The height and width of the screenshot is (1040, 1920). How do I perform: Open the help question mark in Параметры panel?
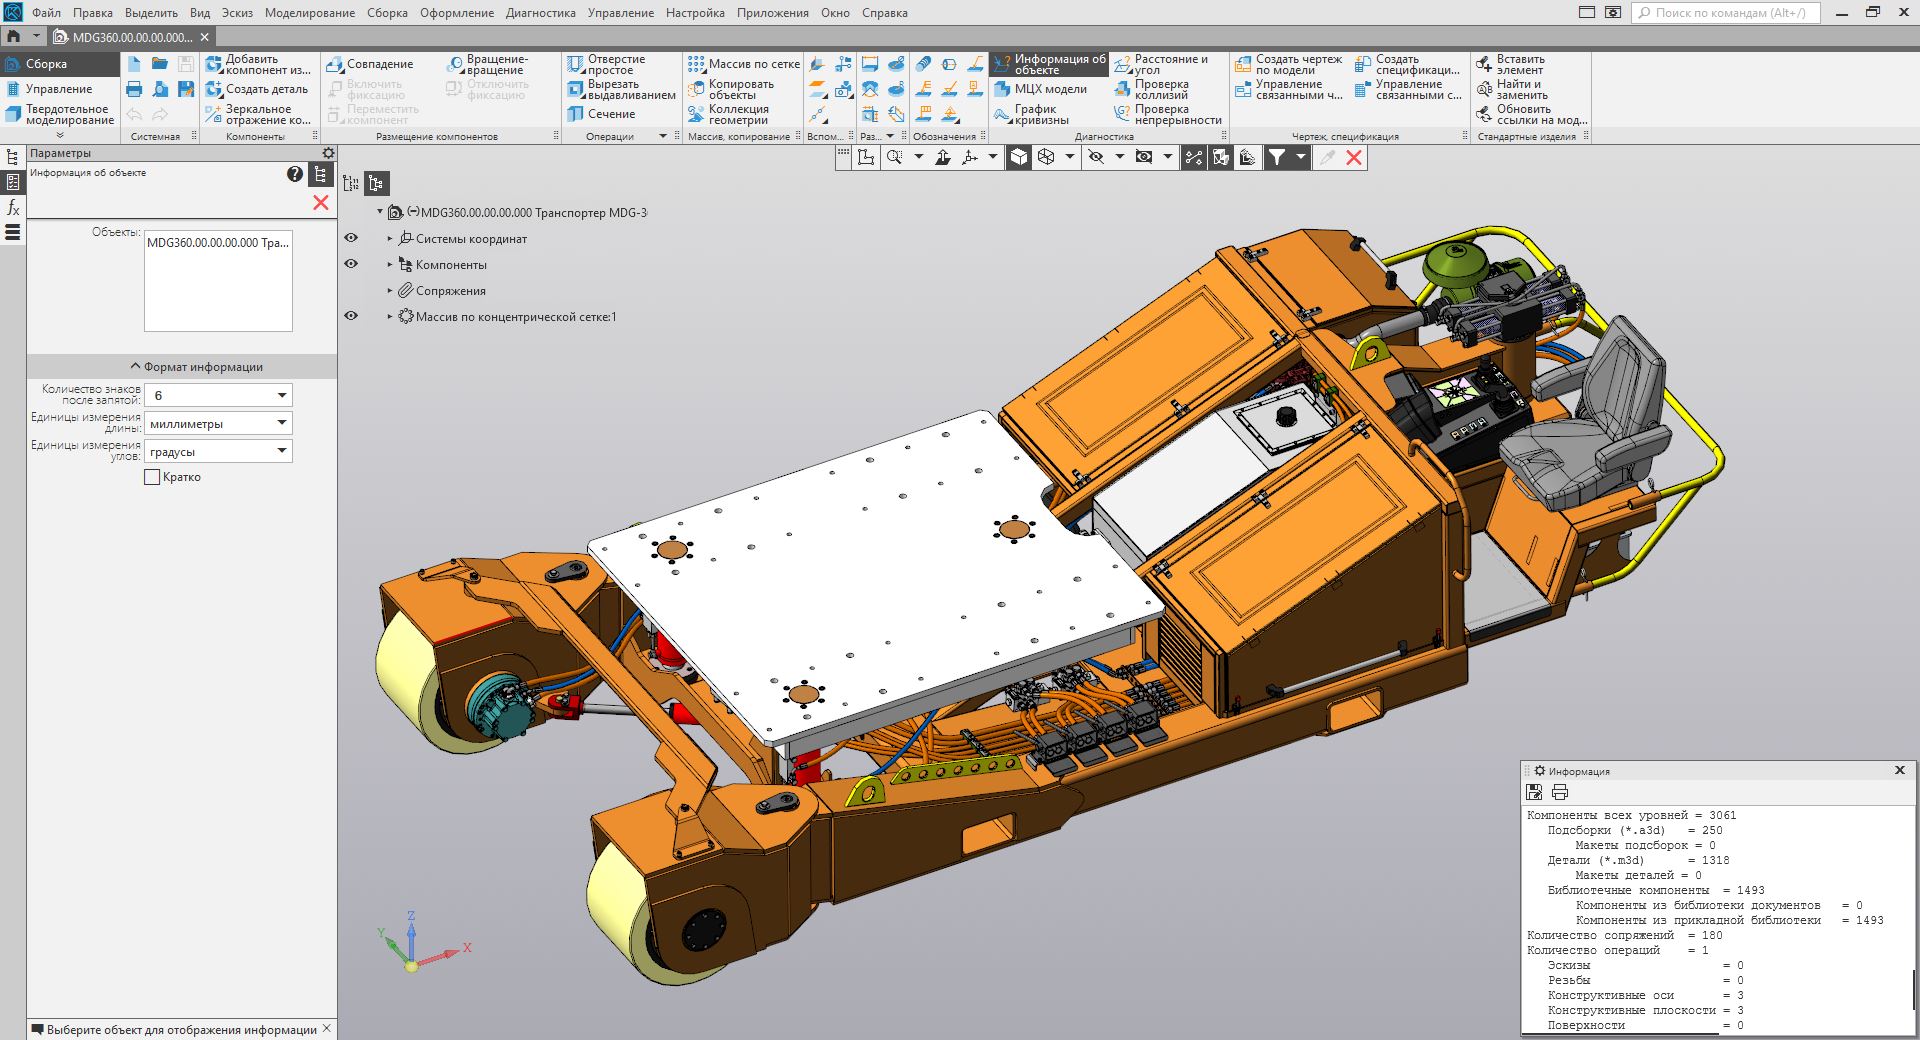[294, 174]
